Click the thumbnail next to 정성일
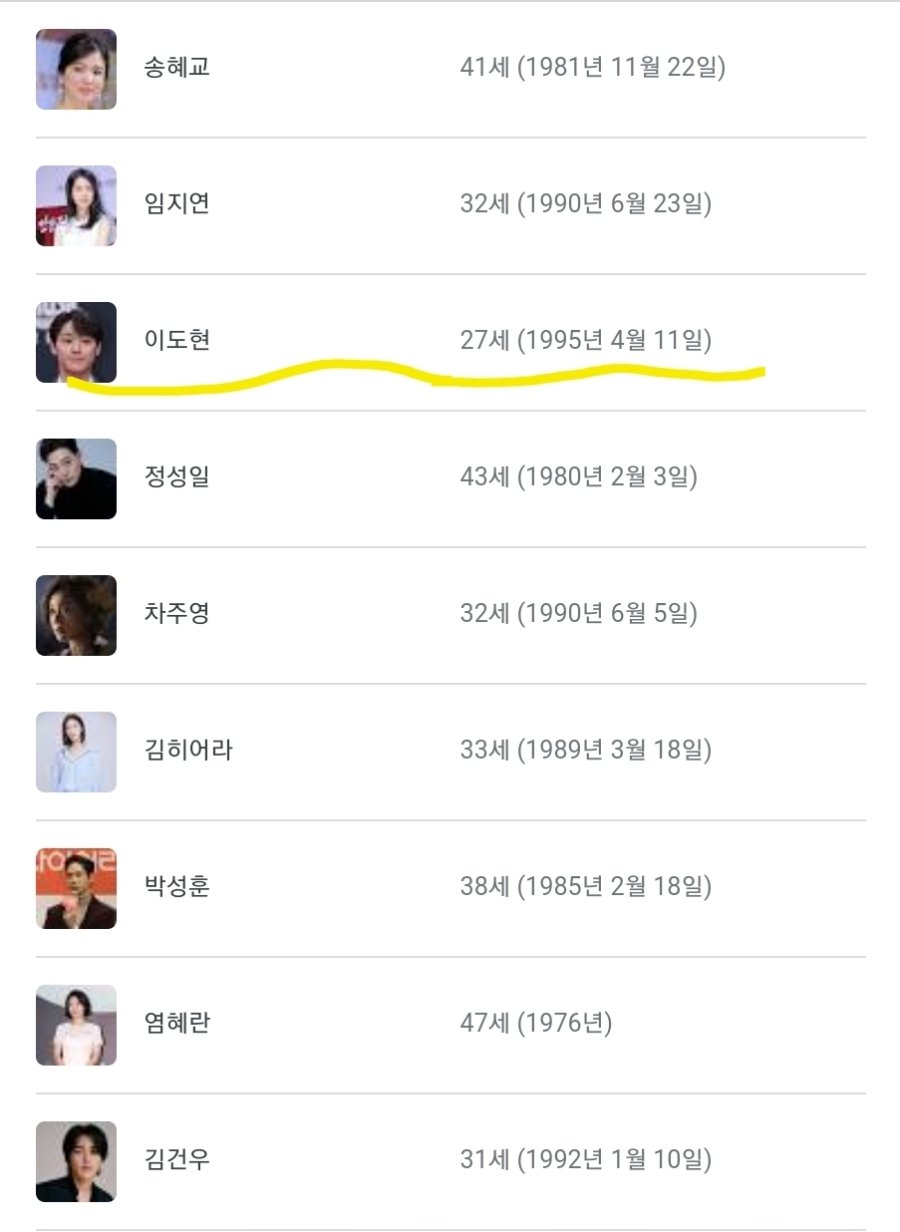Screen dimensions: 900x1232 click(76, 478)
